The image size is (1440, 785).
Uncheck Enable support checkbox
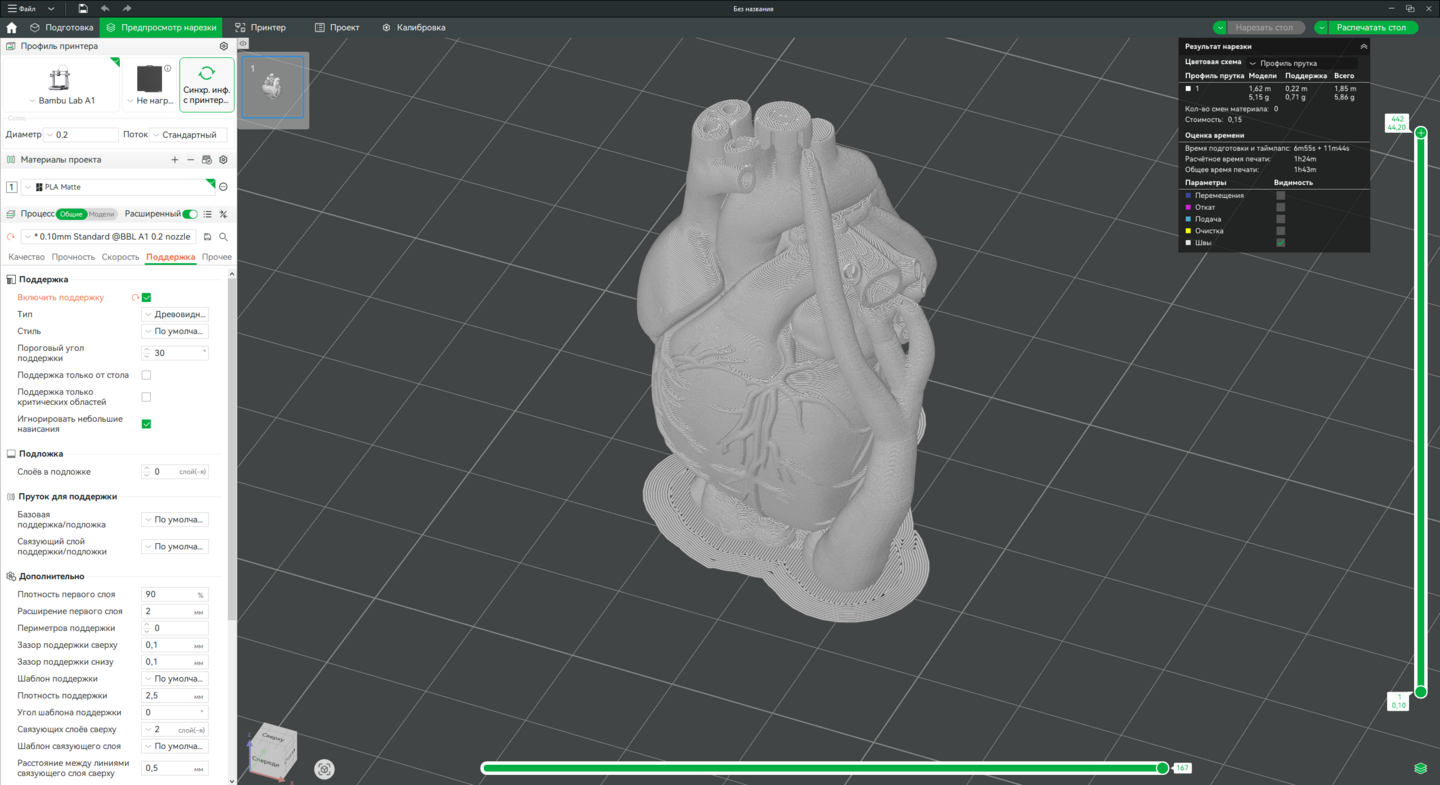146,298
